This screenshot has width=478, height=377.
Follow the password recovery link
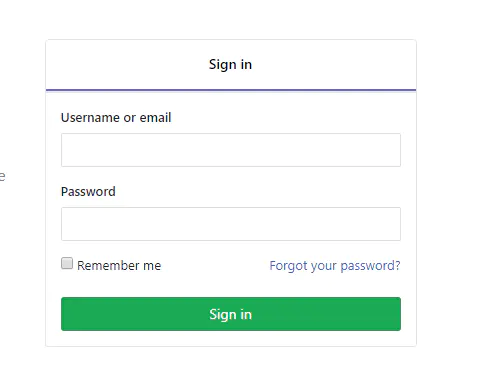[335, 266]
